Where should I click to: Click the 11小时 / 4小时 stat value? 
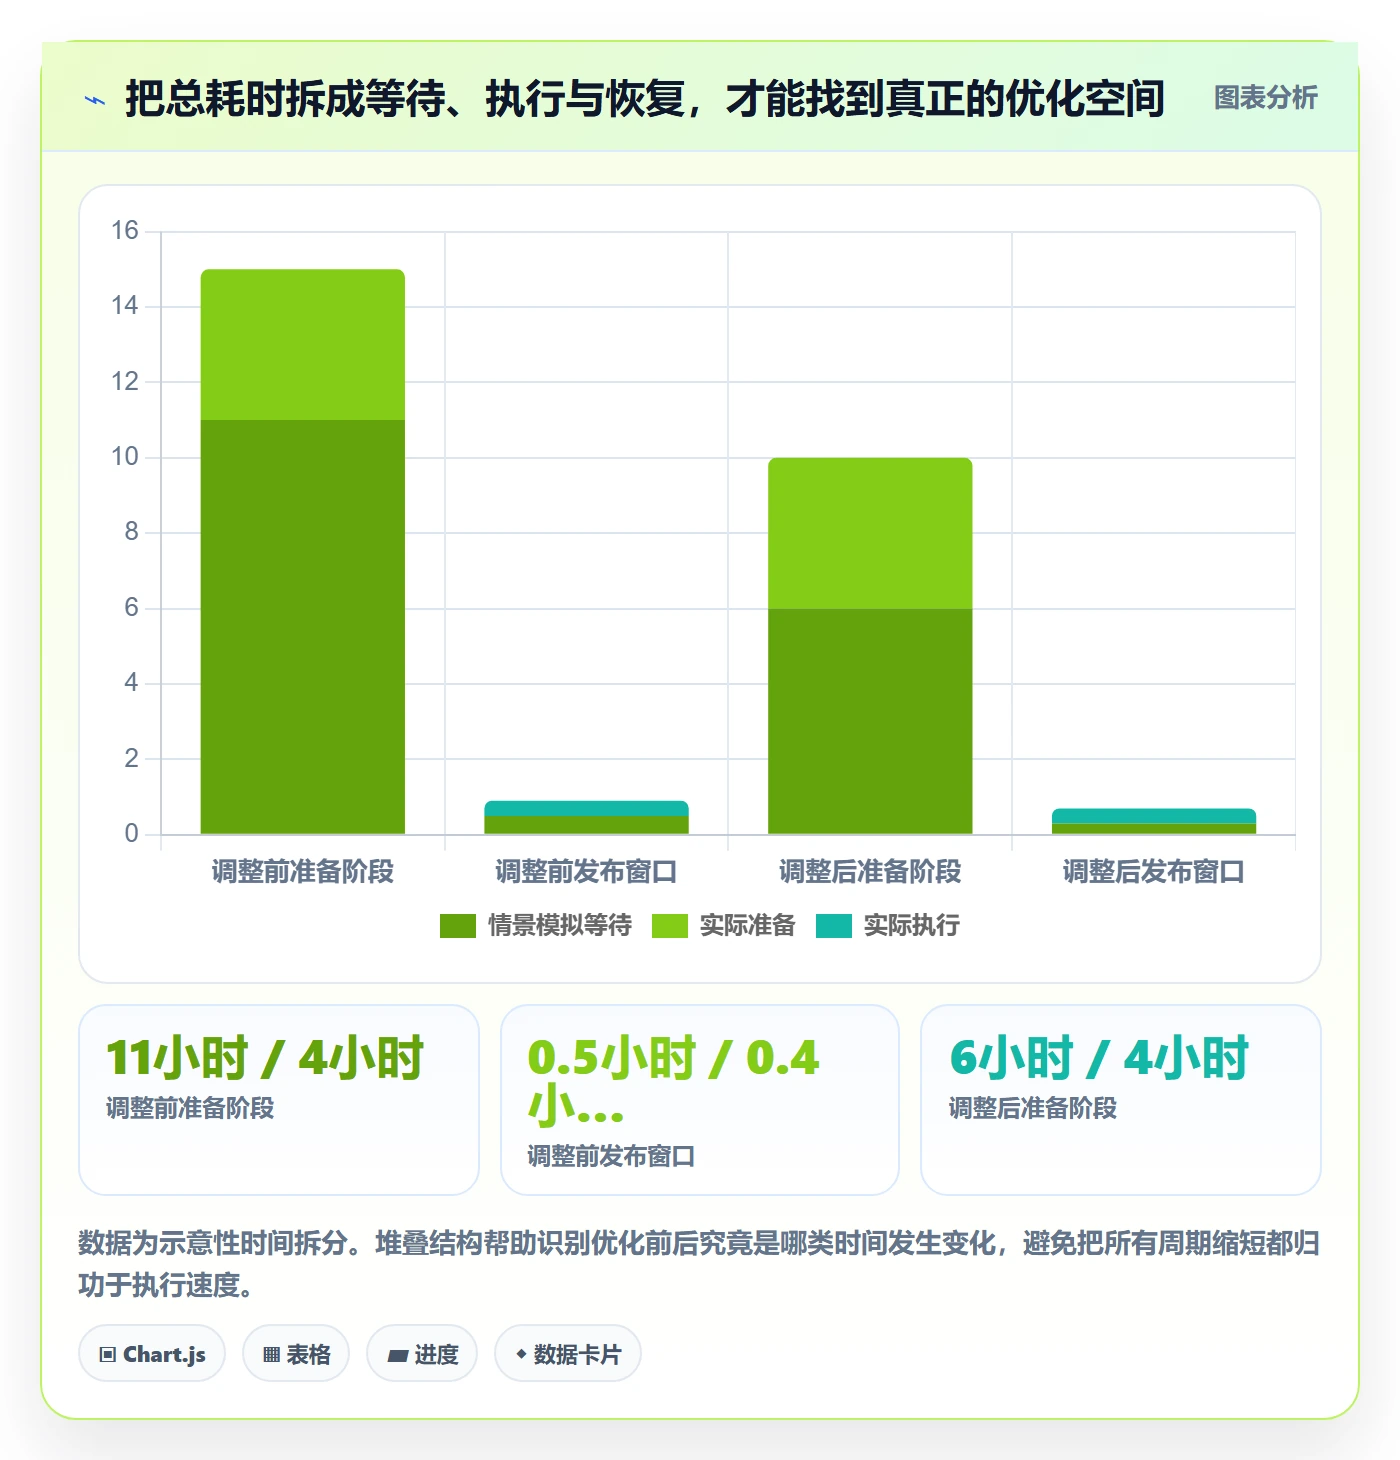[265, 1058]
